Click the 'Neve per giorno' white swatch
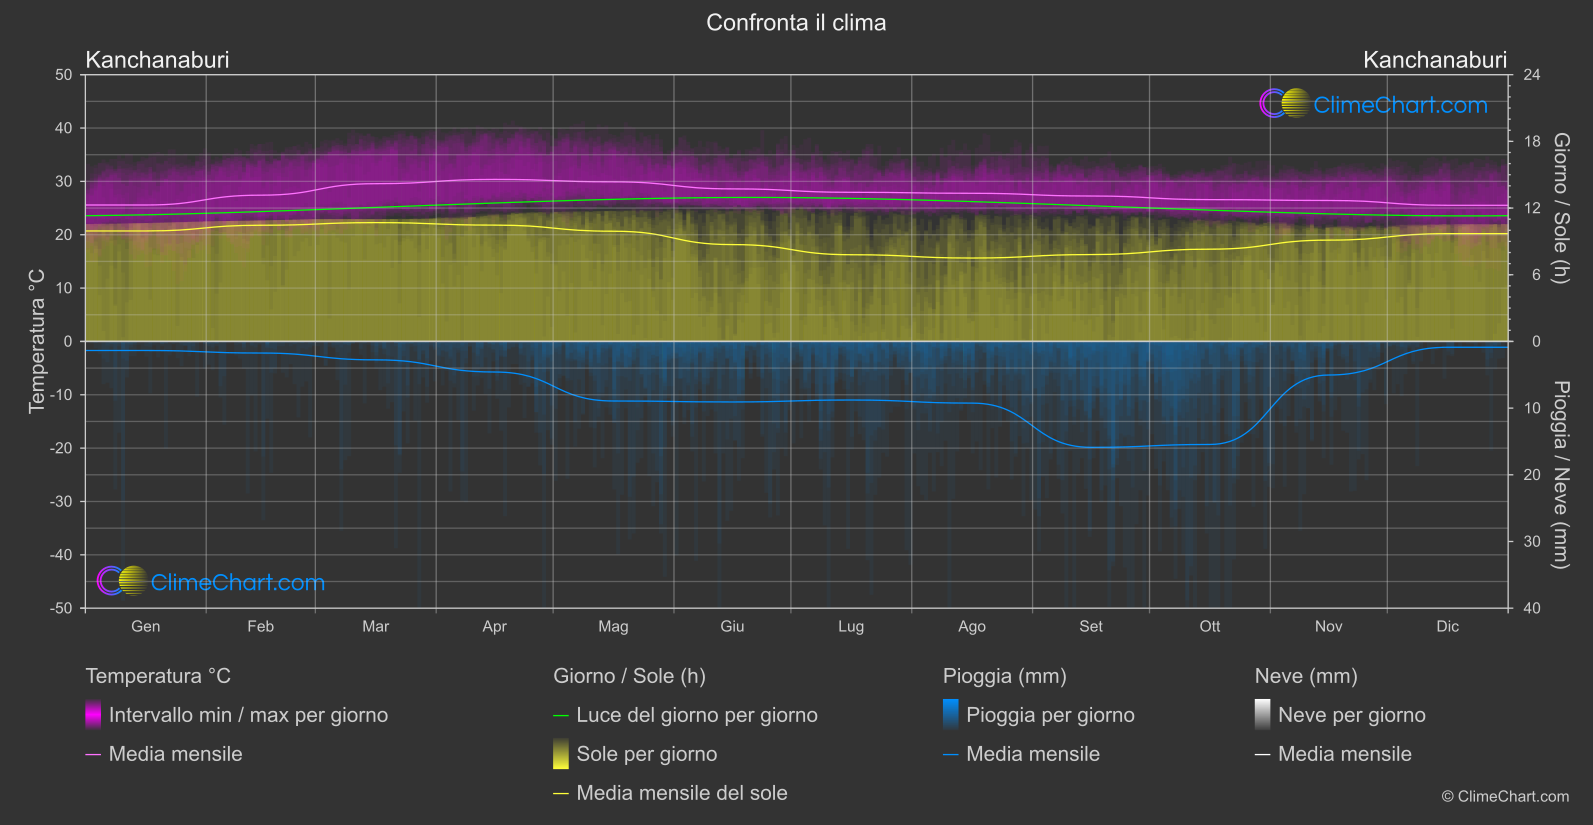The image size is (1593, 825). 1263,715
